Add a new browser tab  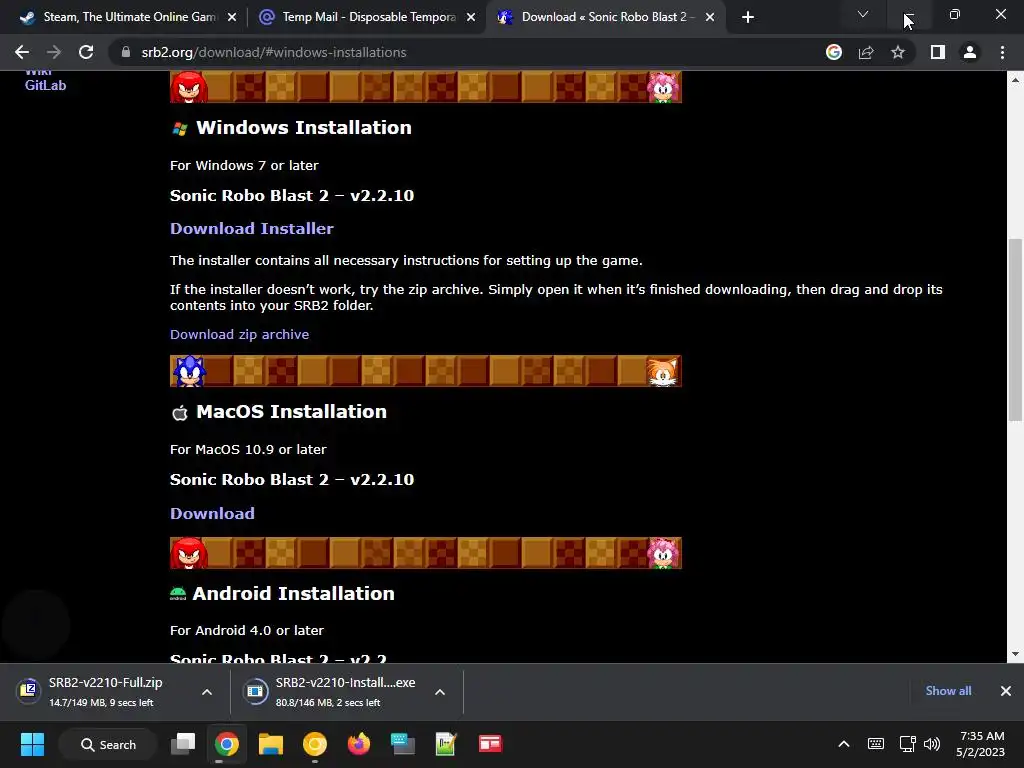[748, 17]
